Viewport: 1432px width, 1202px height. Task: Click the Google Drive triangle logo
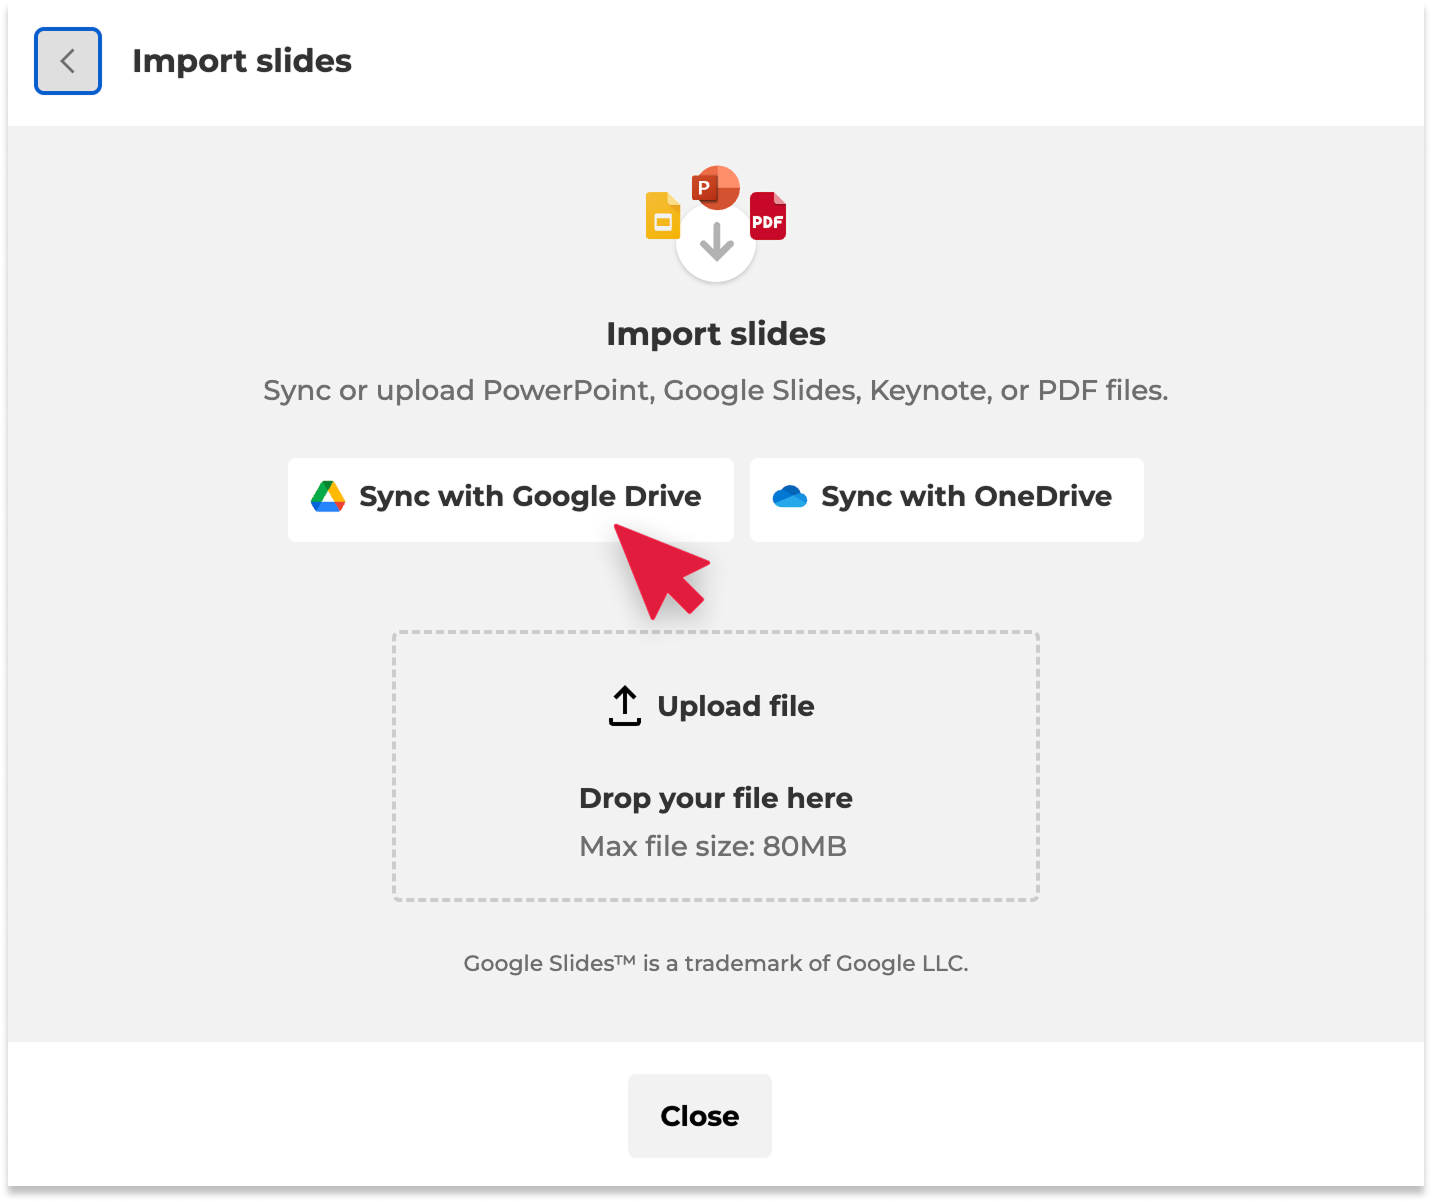pyautogui.click(x=328, y=497)
